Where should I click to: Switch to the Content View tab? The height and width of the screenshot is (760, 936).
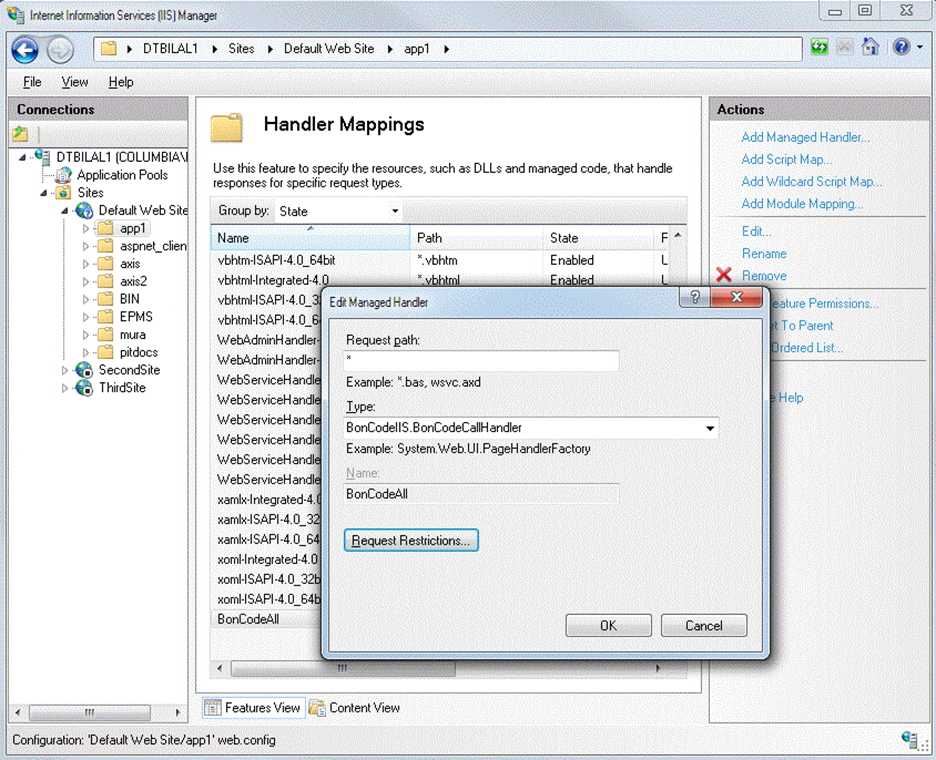pyautogui.click(x=355, y=708)
